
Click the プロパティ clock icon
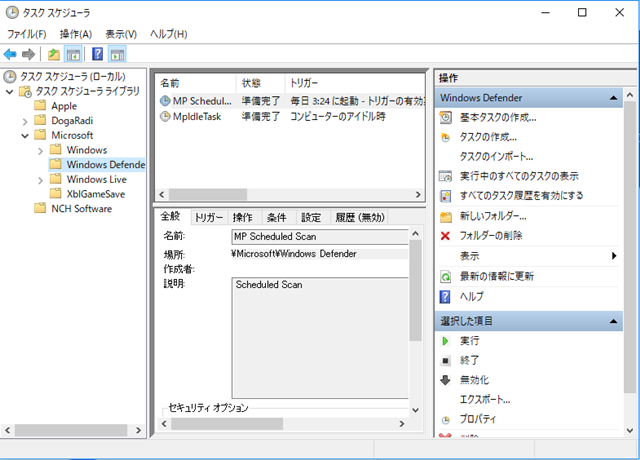point(446,420)
